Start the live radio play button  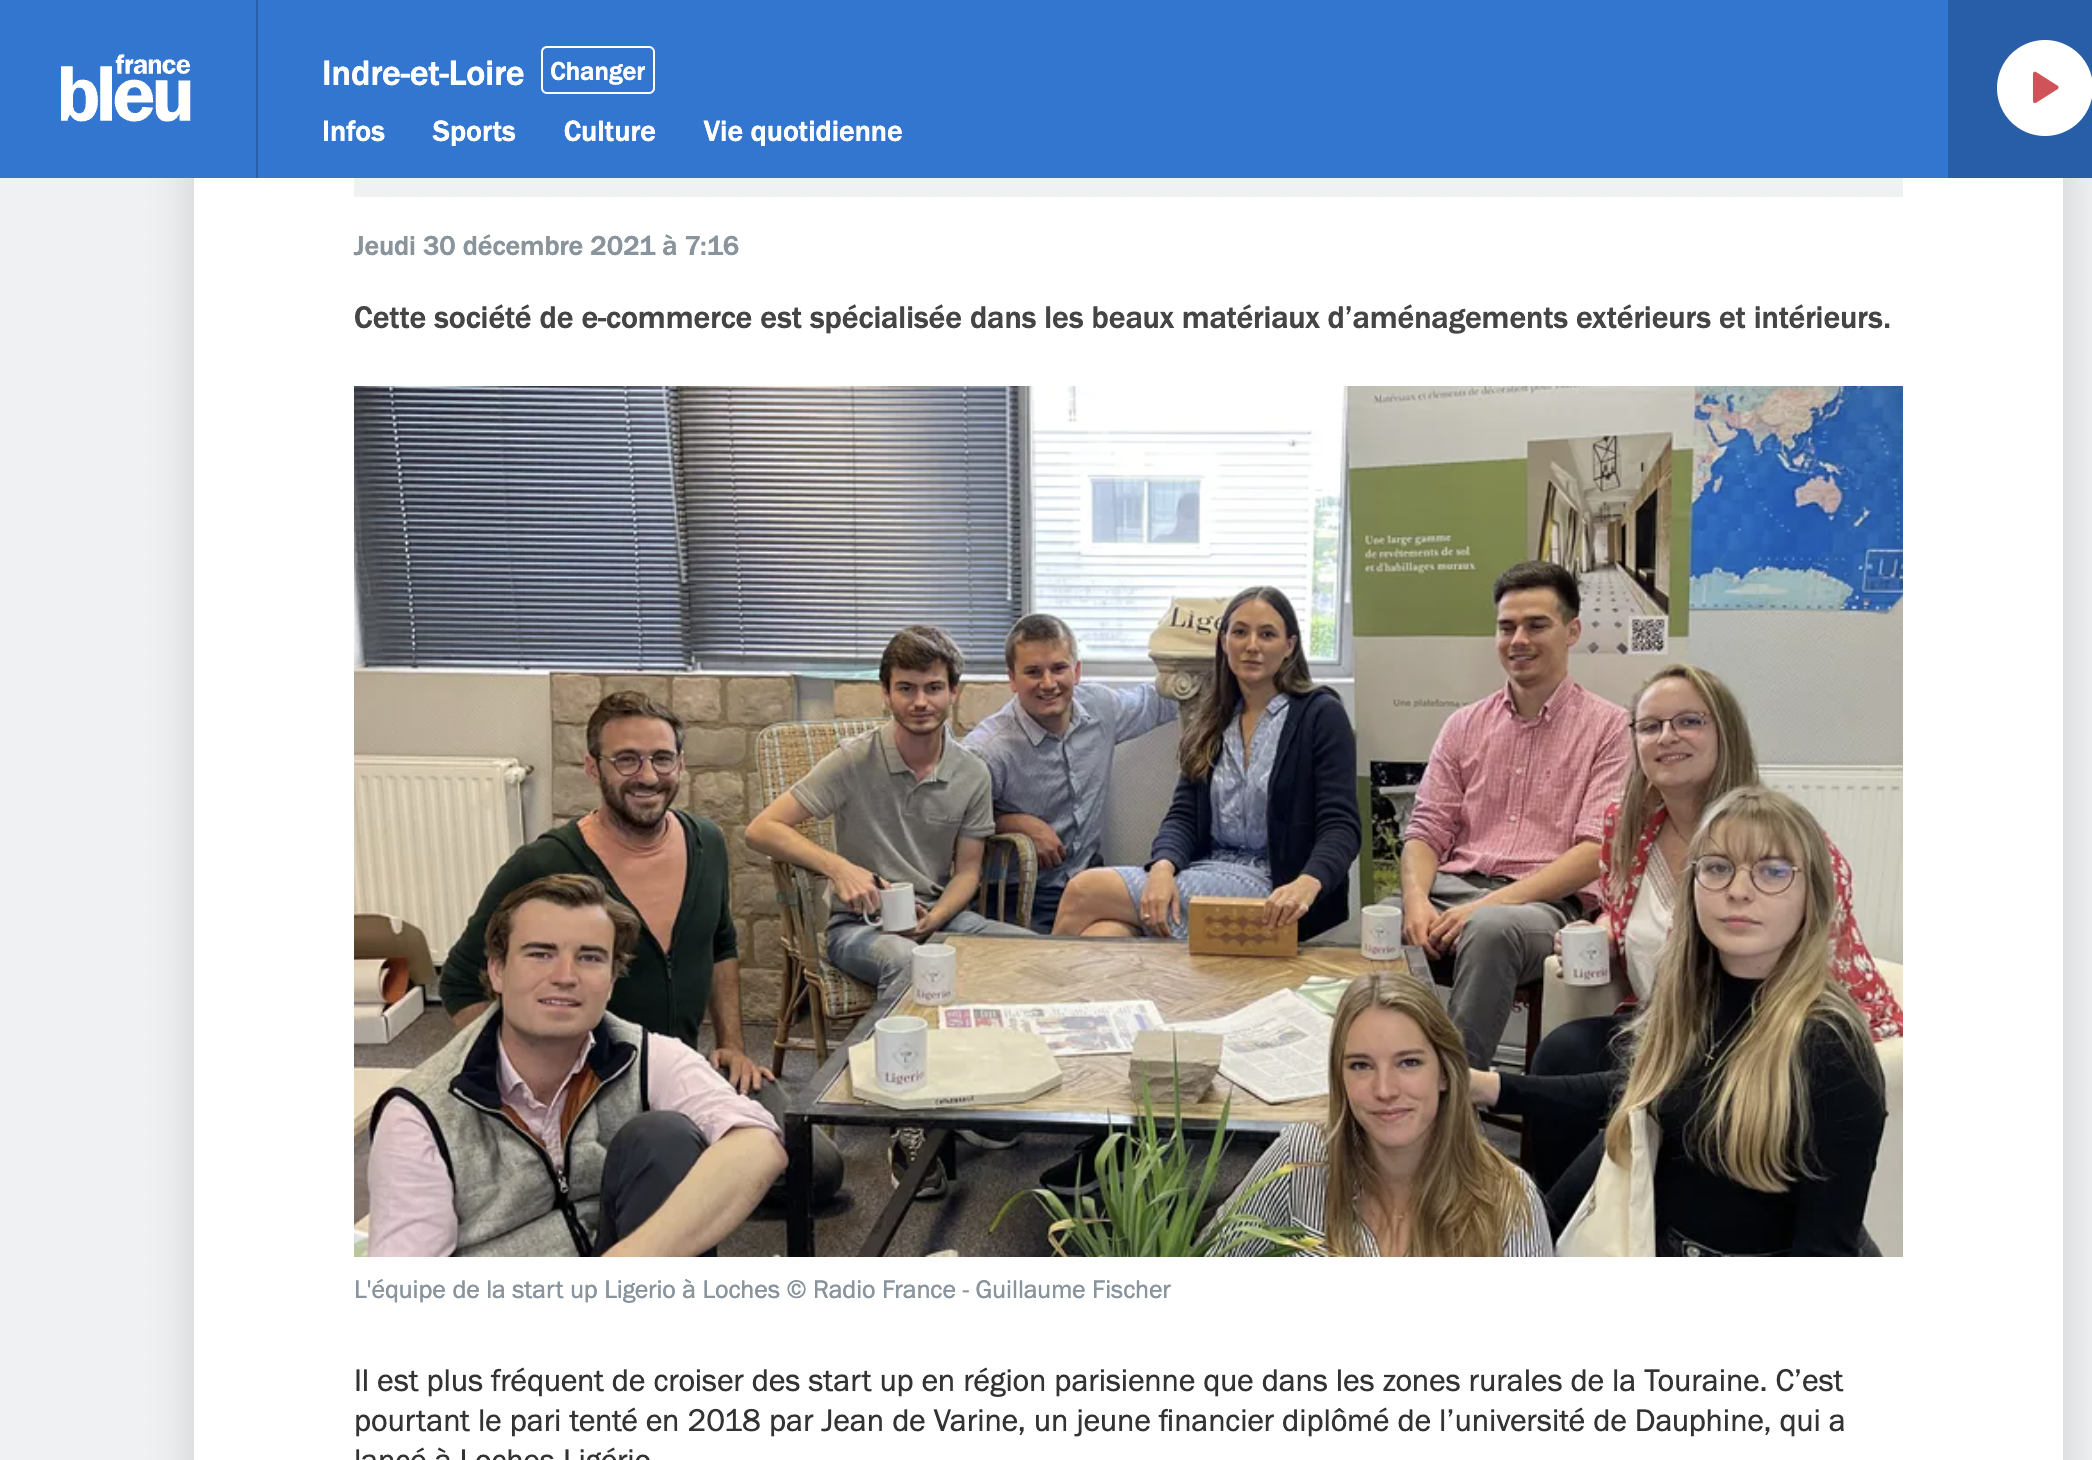pyautogui.click(x=2043, y=88)
